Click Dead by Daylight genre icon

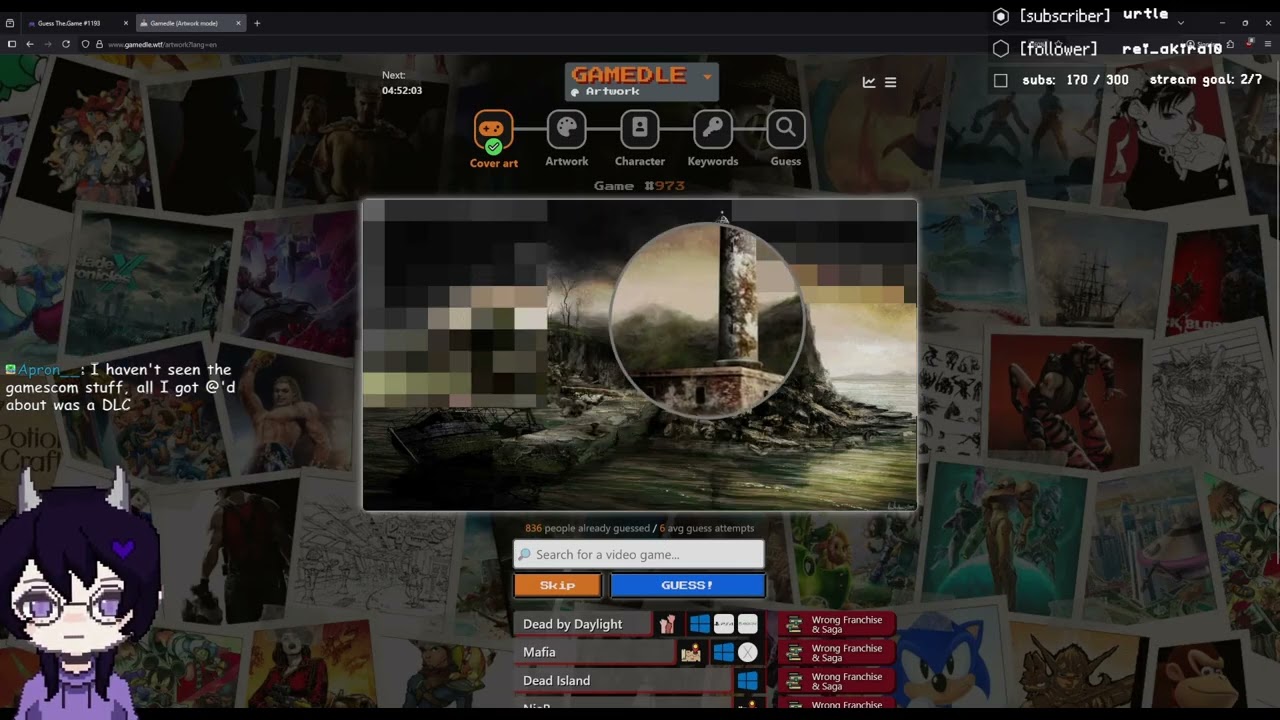click(x=667, y=624)
